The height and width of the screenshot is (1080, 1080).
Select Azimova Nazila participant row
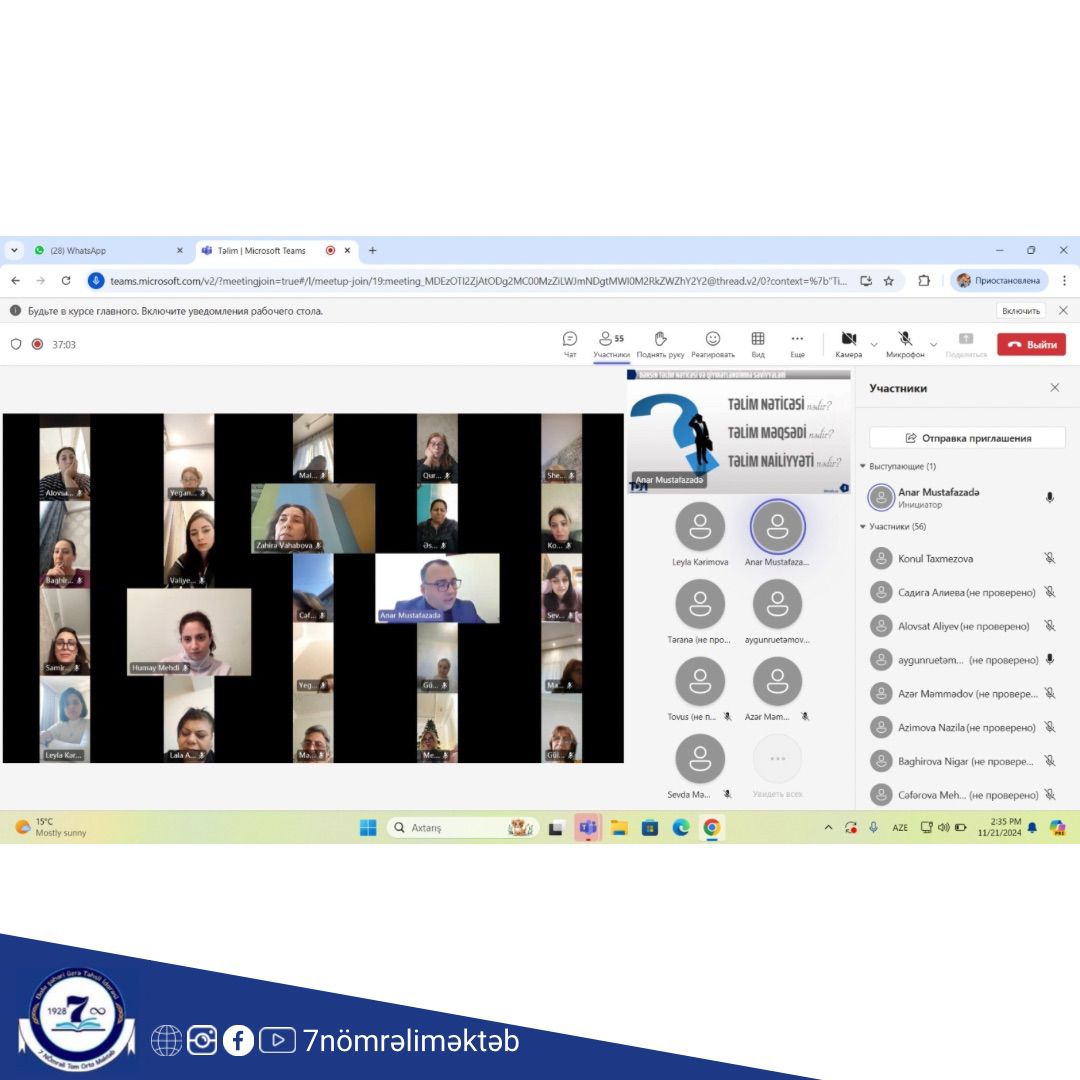962,727
